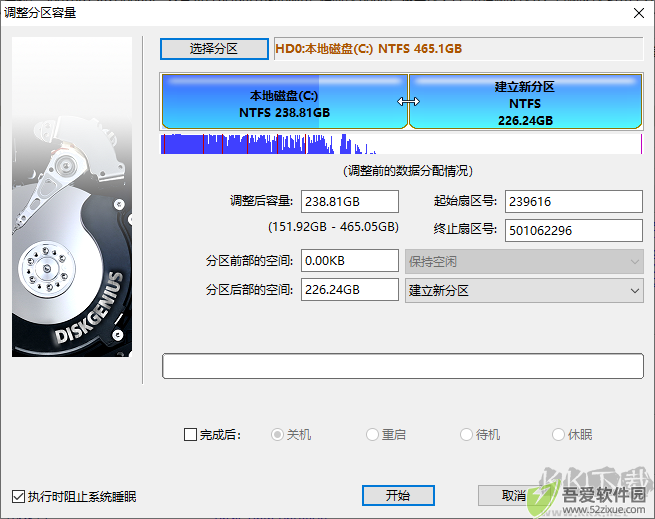The image size is (655, 519).
Task: Click the 开始 button
Action: pos(398,496)
